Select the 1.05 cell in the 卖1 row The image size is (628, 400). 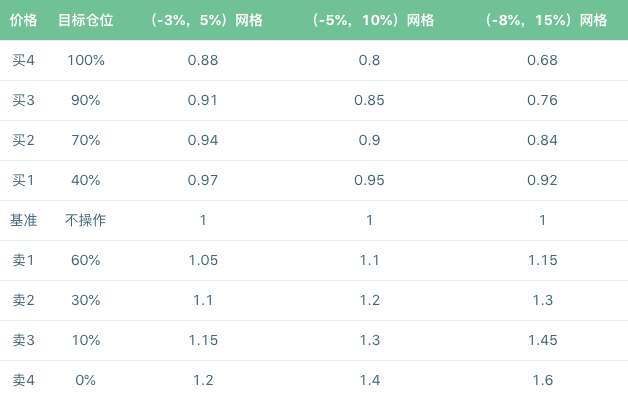click(203, 260)
